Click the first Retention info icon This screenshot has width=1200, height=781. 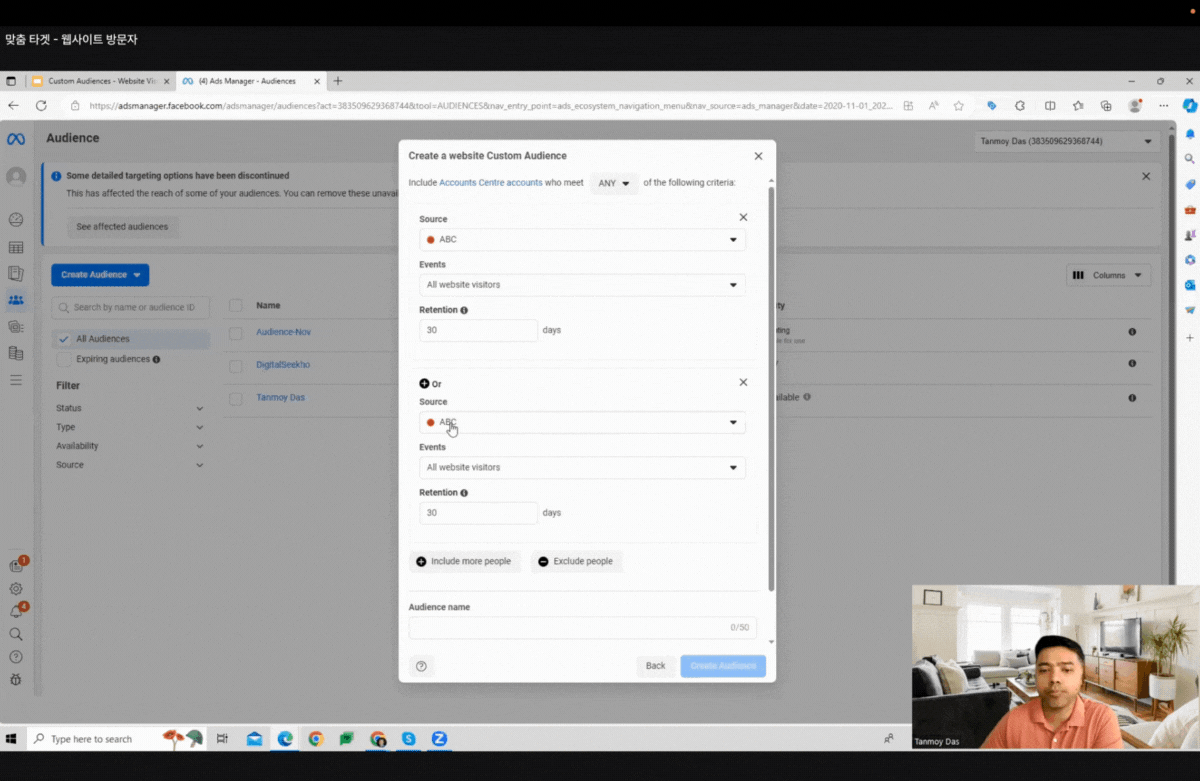pos(464,310)
